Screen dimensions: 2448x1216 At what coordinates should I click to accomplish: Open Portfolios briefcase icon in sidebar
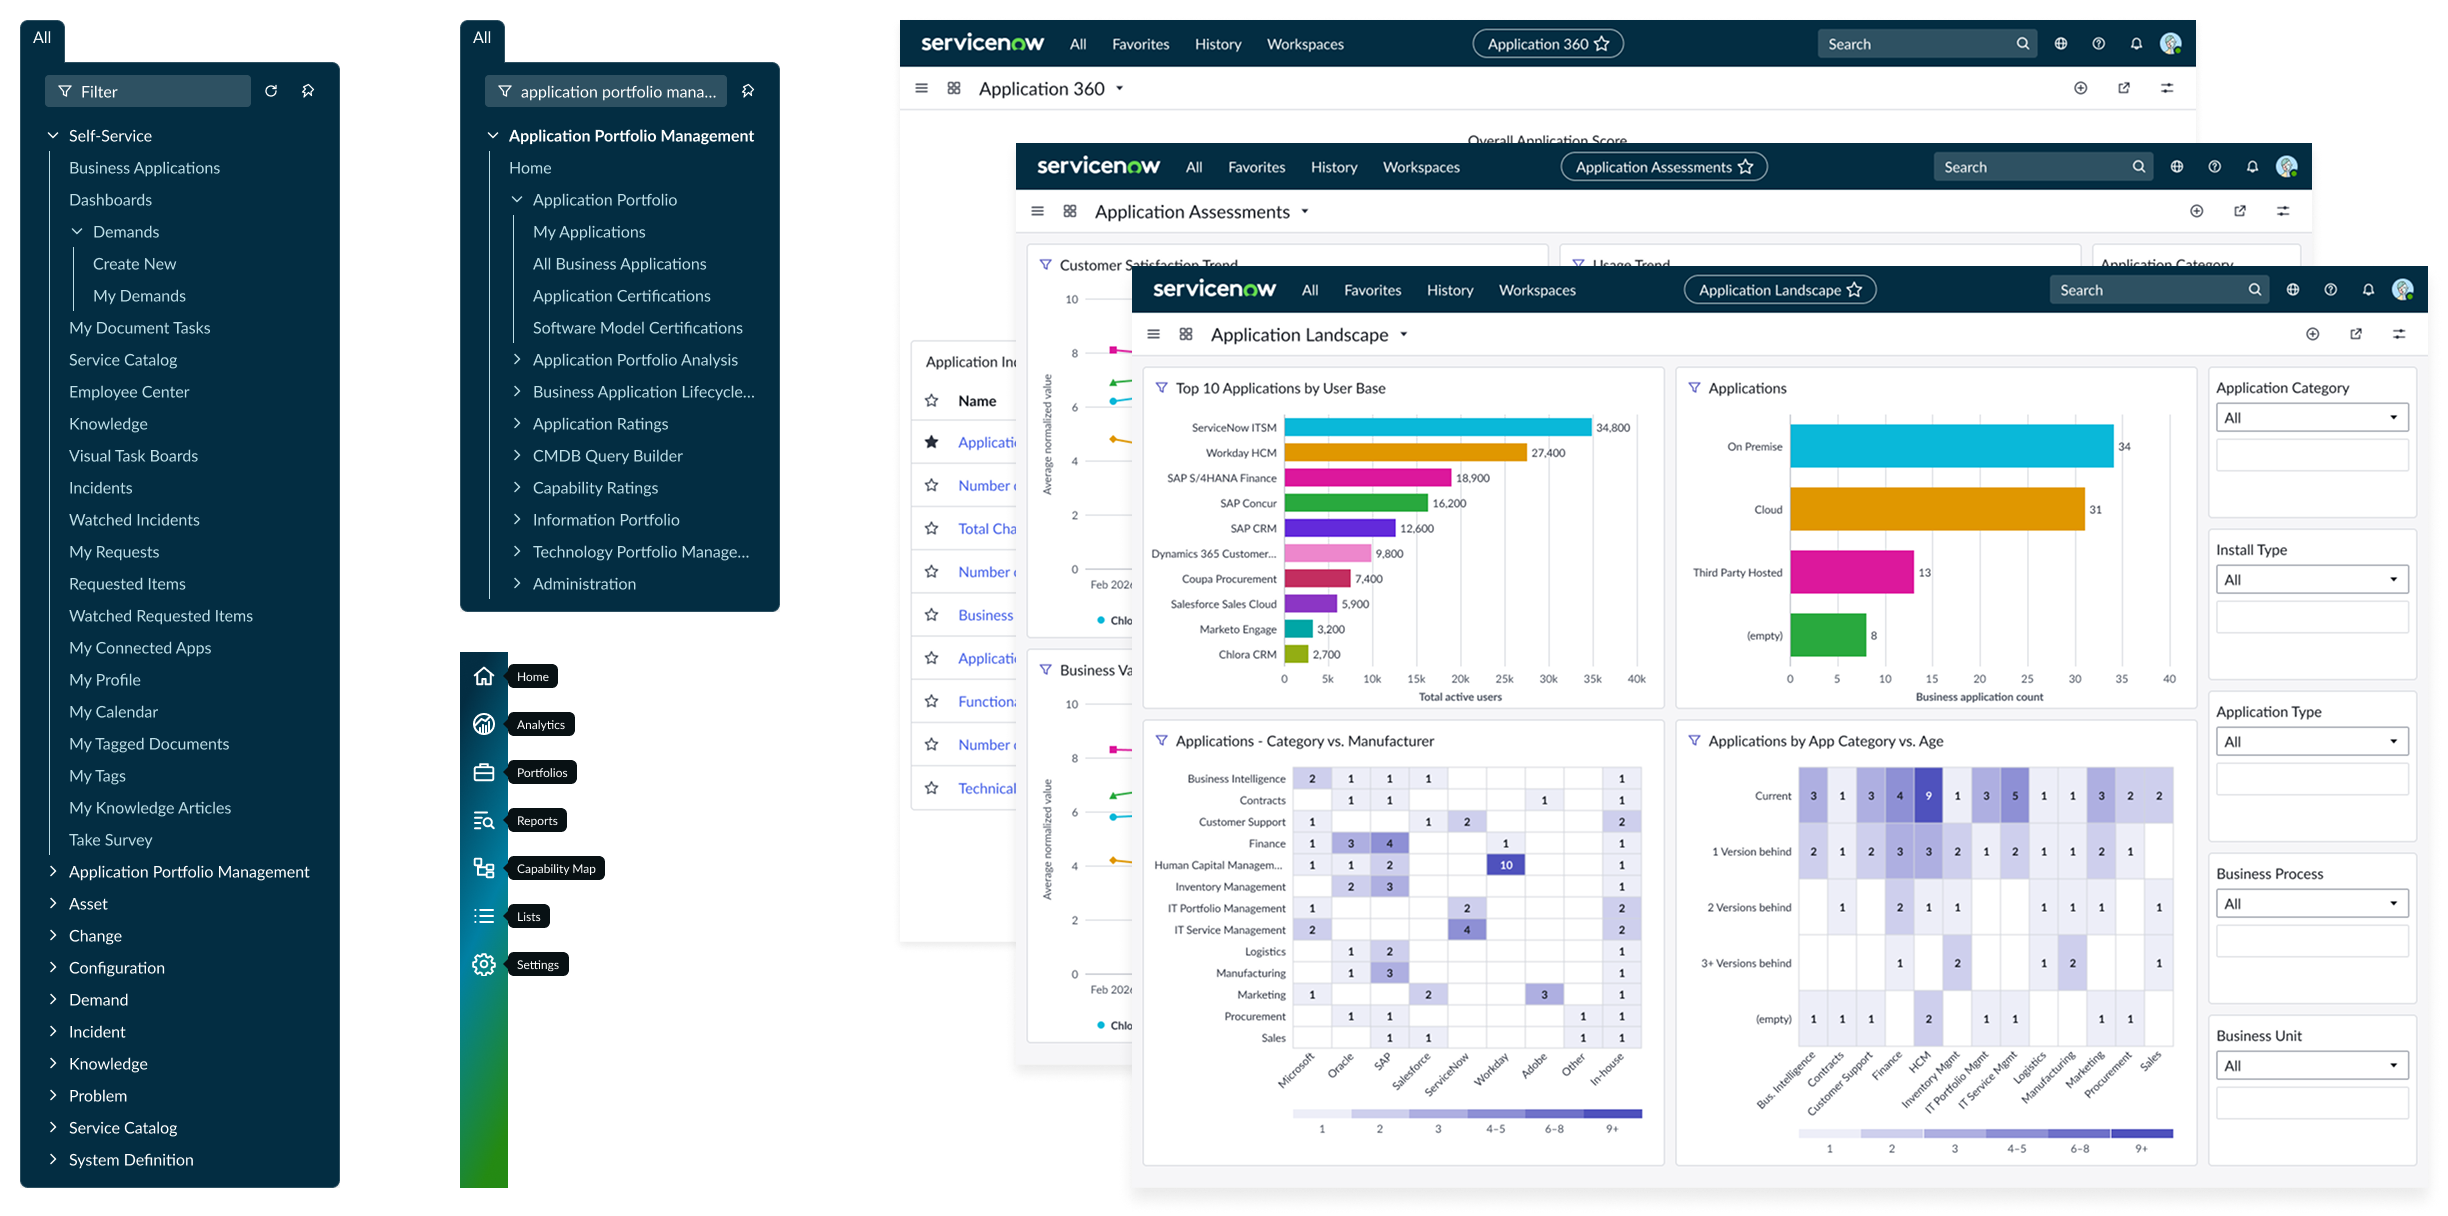484,772
